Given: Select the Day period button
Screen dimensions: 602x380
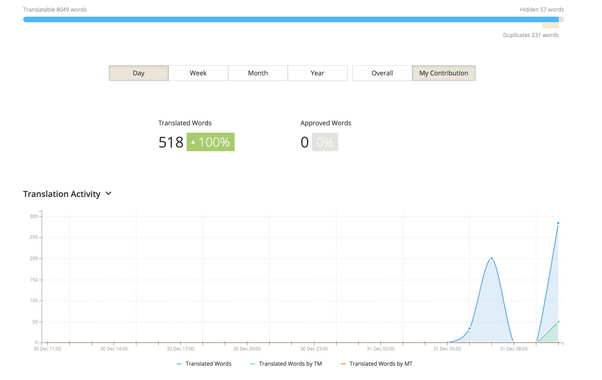Looking at the screenshot, I should 139,73.
